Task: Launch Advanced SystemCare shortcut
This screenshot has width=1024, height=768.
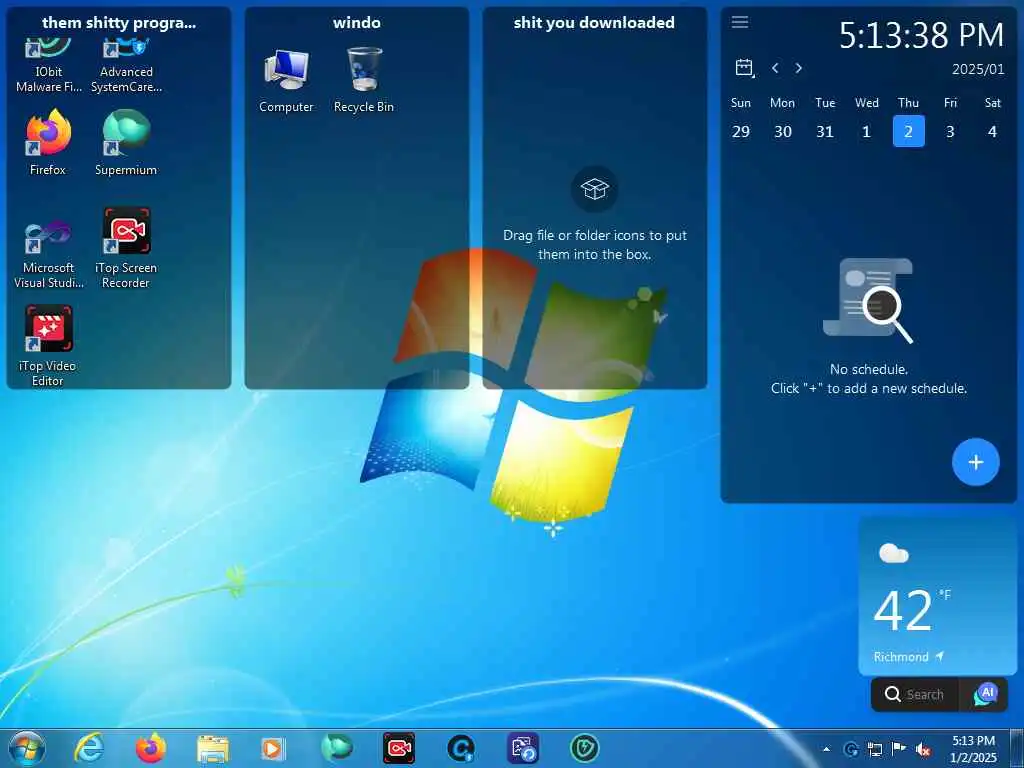Action: [126, 65]
